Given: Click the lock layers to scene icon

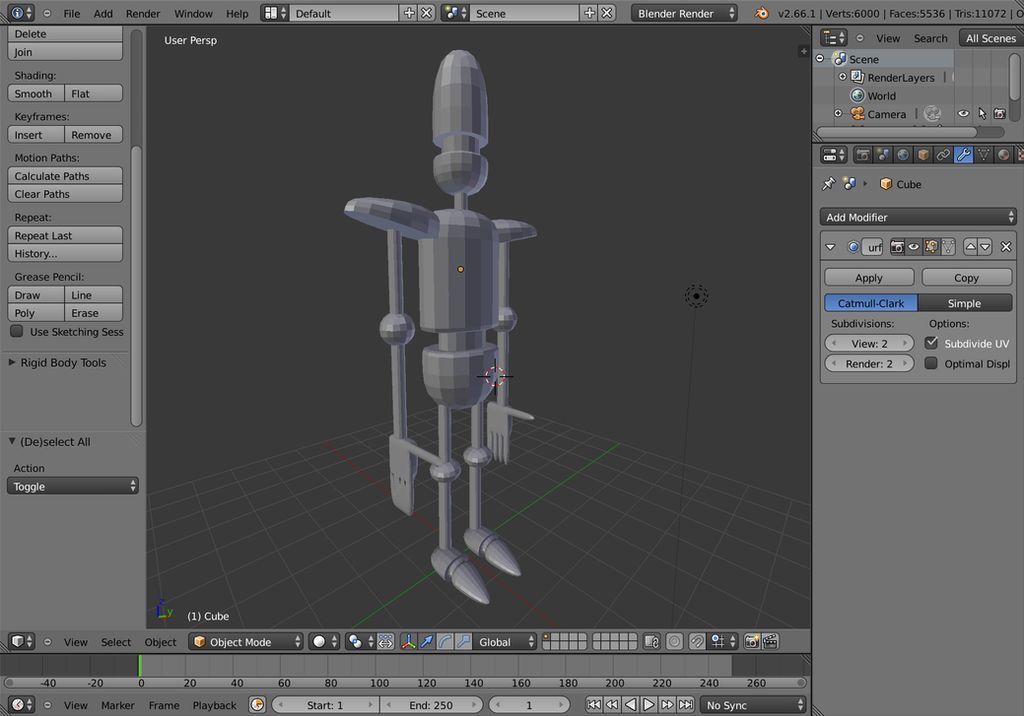Looking at the screenshot, I should pyautogui.click(x=652, y=642).
